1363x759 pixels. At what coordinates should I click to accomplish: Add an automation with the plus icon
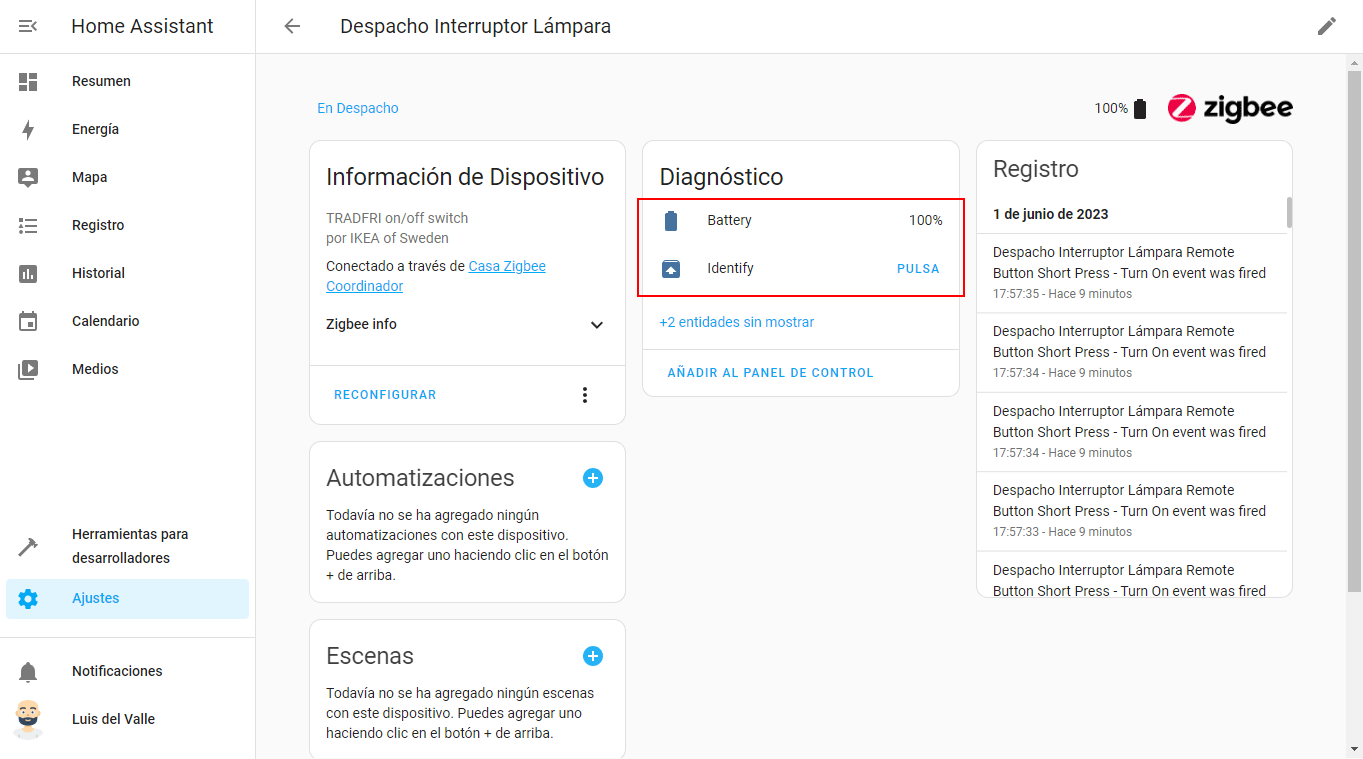(593, 478)
